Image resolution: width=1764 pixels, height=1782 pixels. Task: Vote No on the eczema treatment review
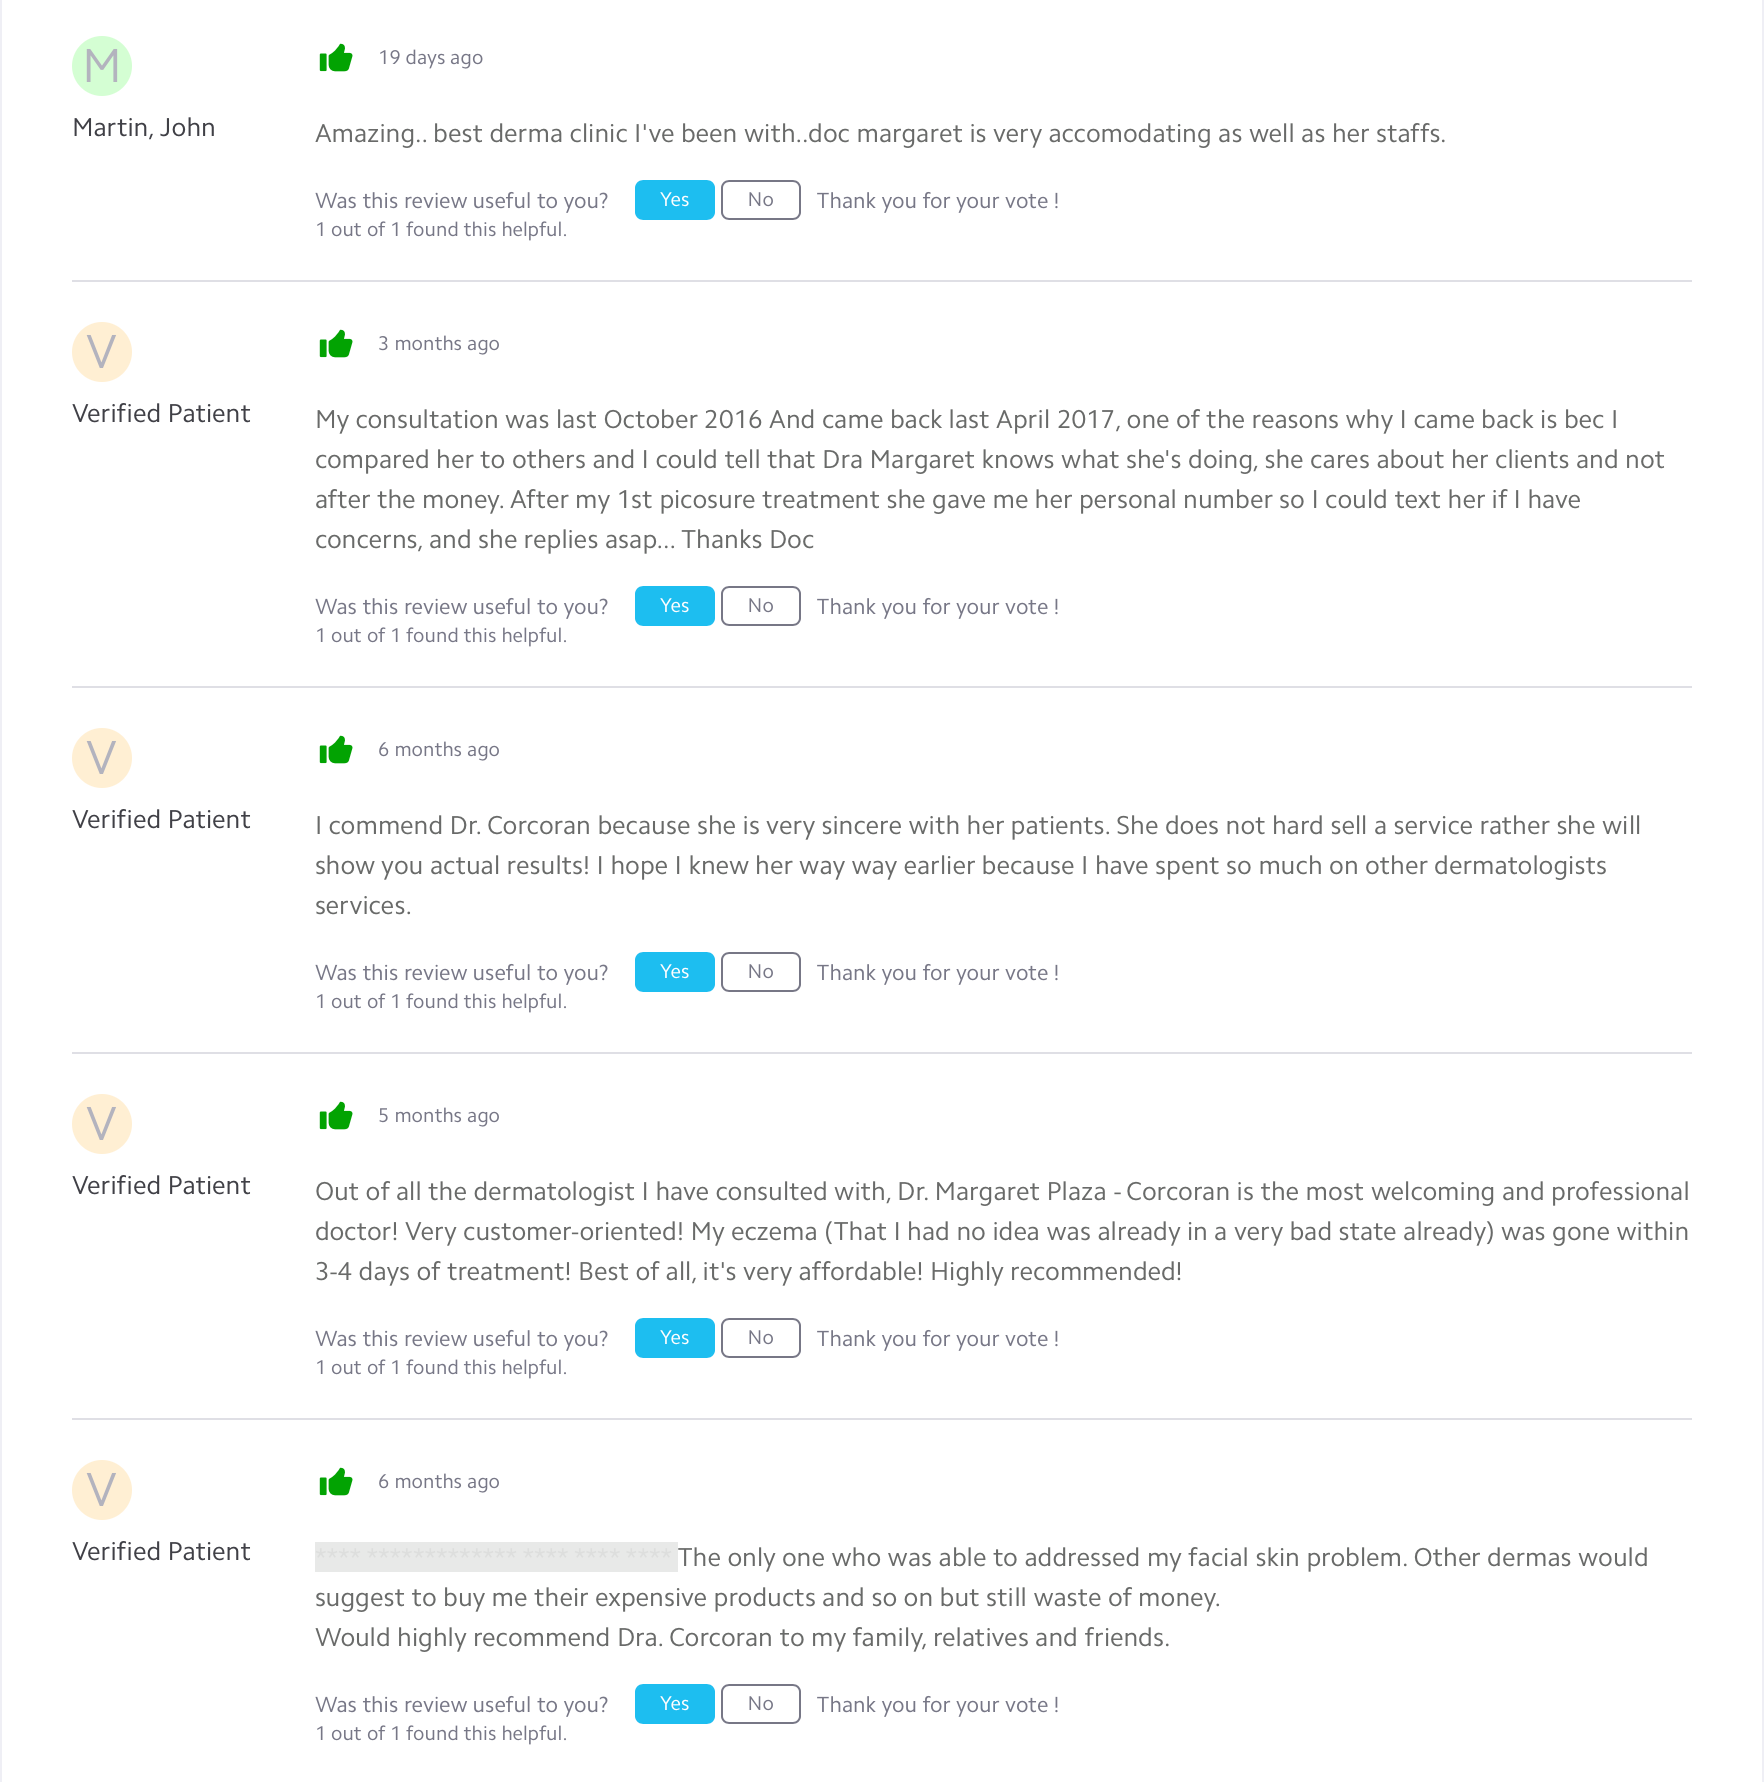coord(761,1338)
